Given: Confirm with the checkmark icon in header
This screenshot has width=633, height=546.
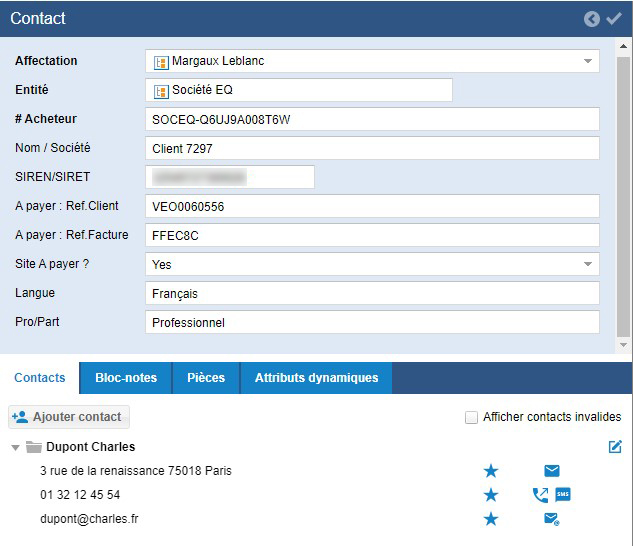Looking at the screenshot, I should click(614, 18).
